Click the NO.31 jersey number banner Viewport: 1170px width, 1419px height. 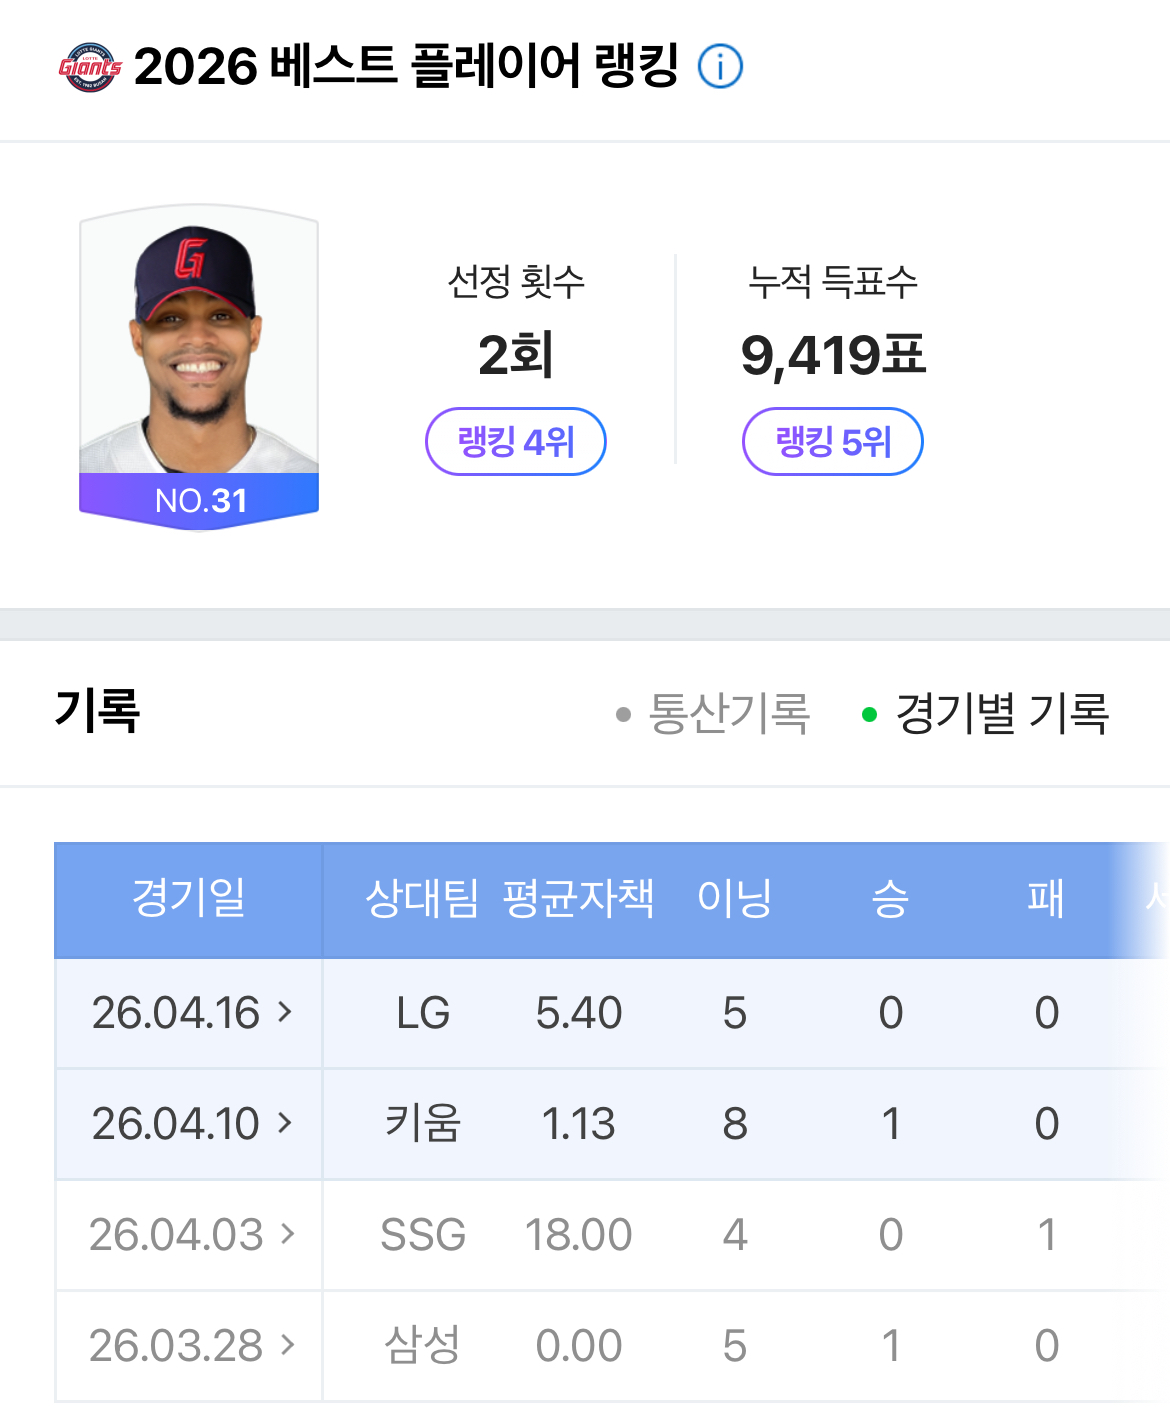click(199, 500)
